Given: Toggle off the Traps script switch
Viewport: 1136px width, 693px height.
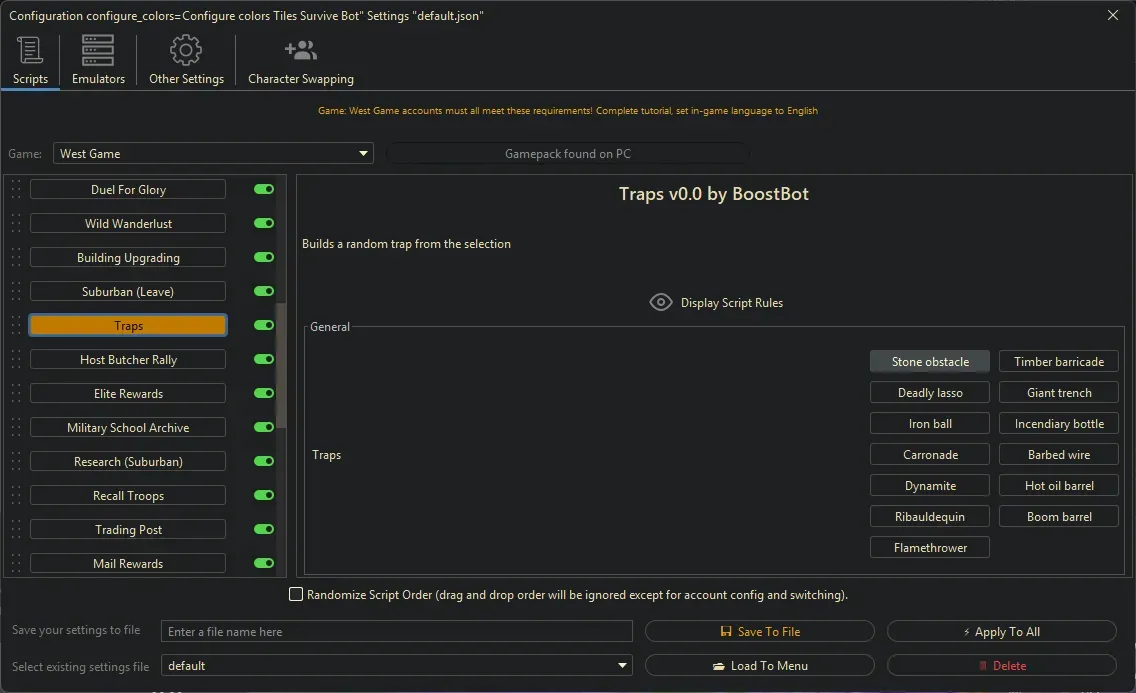Looking at the screenshot, I should coord(264,325).
